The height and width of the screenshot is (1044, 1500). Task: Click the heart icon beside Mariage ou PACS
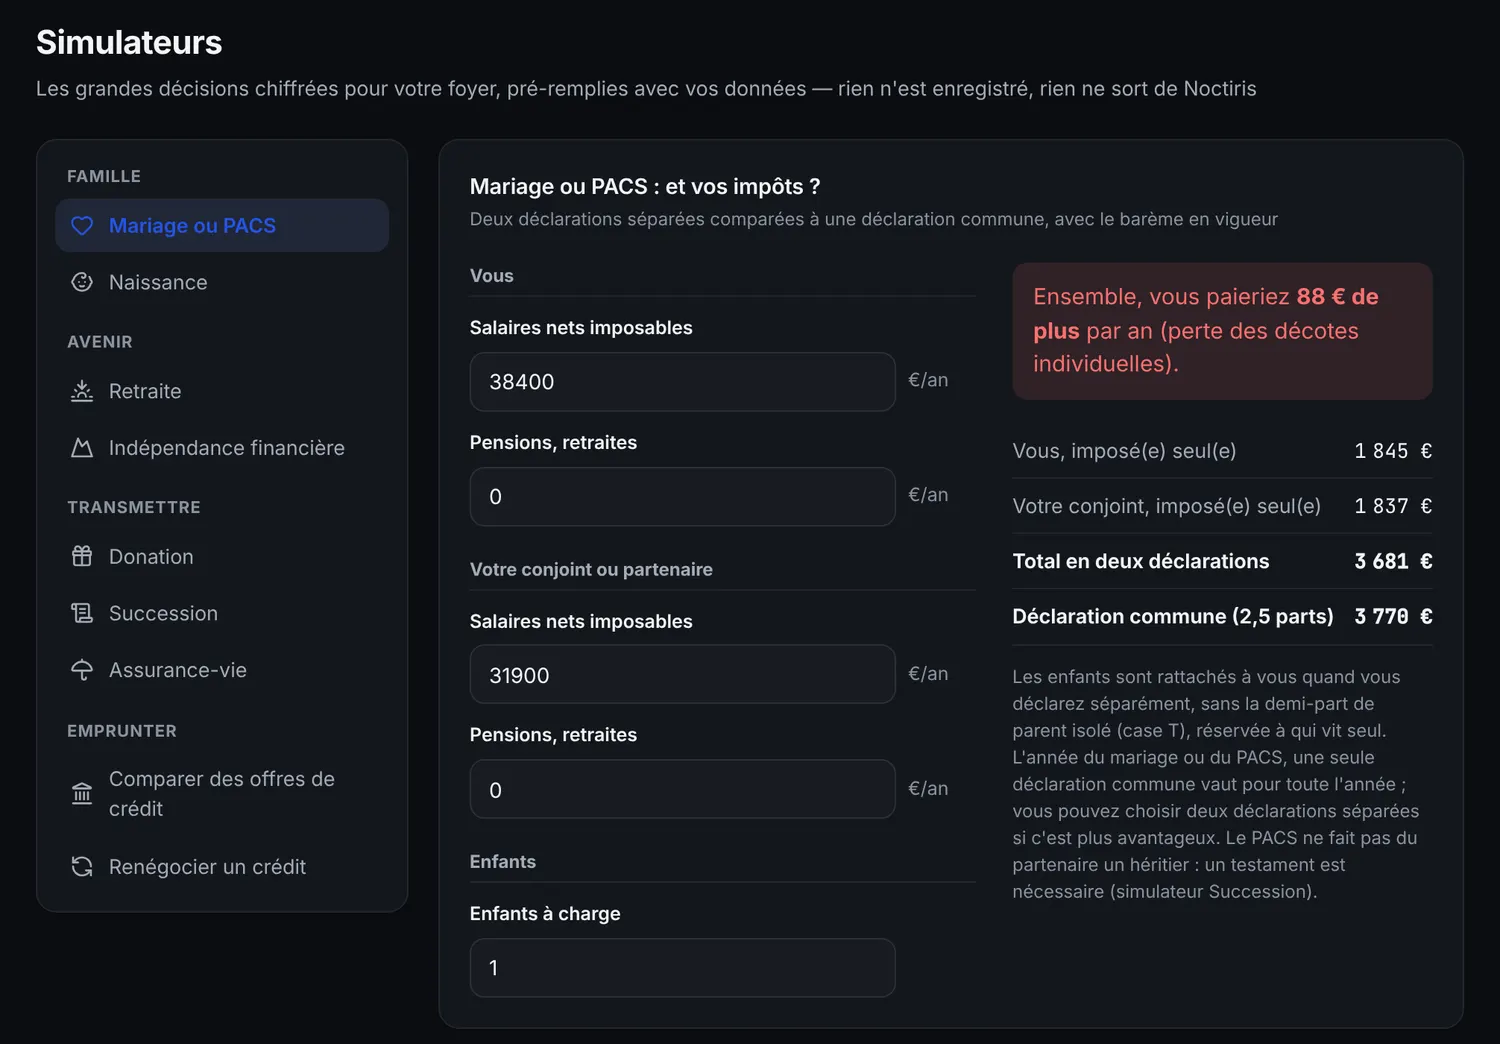click(x=82, y=226)
